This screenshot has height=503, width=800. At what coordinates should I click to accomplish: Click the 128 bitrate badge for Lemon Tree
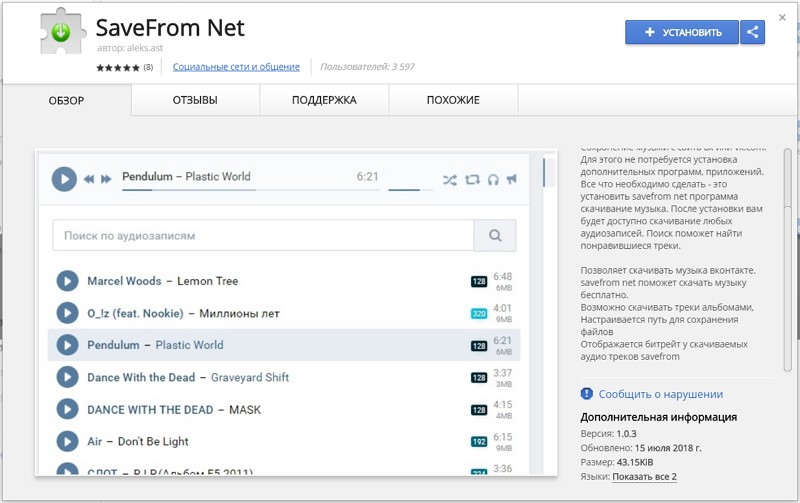click(479, 282)
